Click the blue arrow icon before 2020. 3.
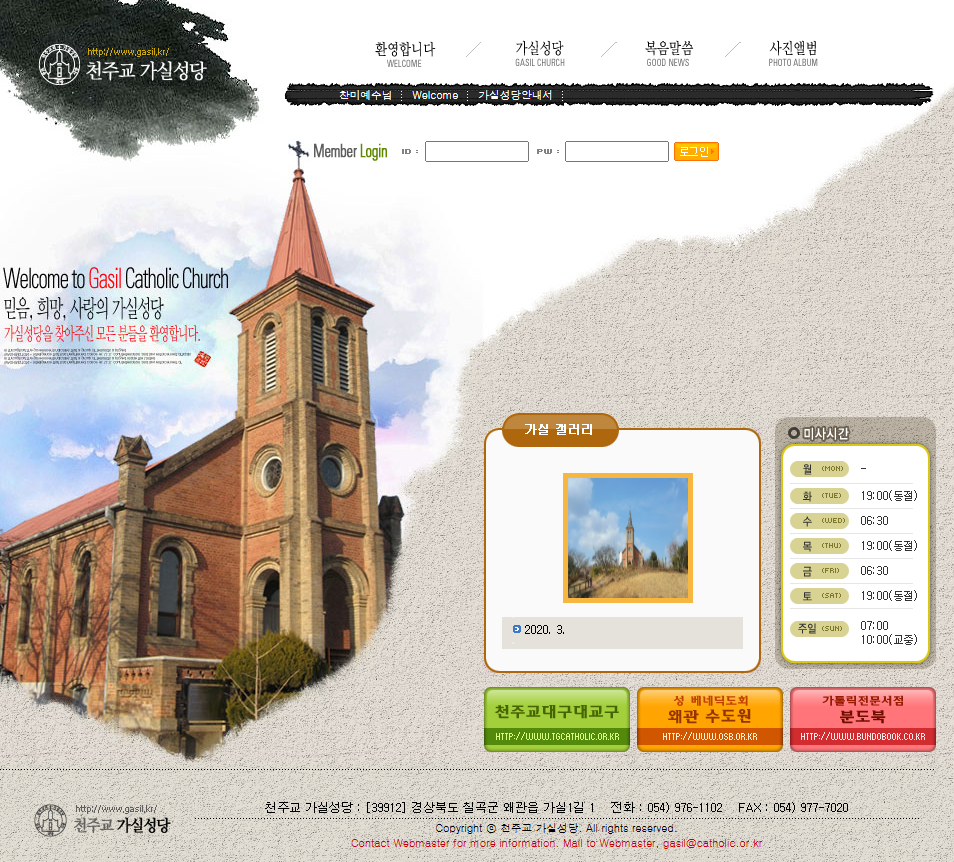 (516, 630)
